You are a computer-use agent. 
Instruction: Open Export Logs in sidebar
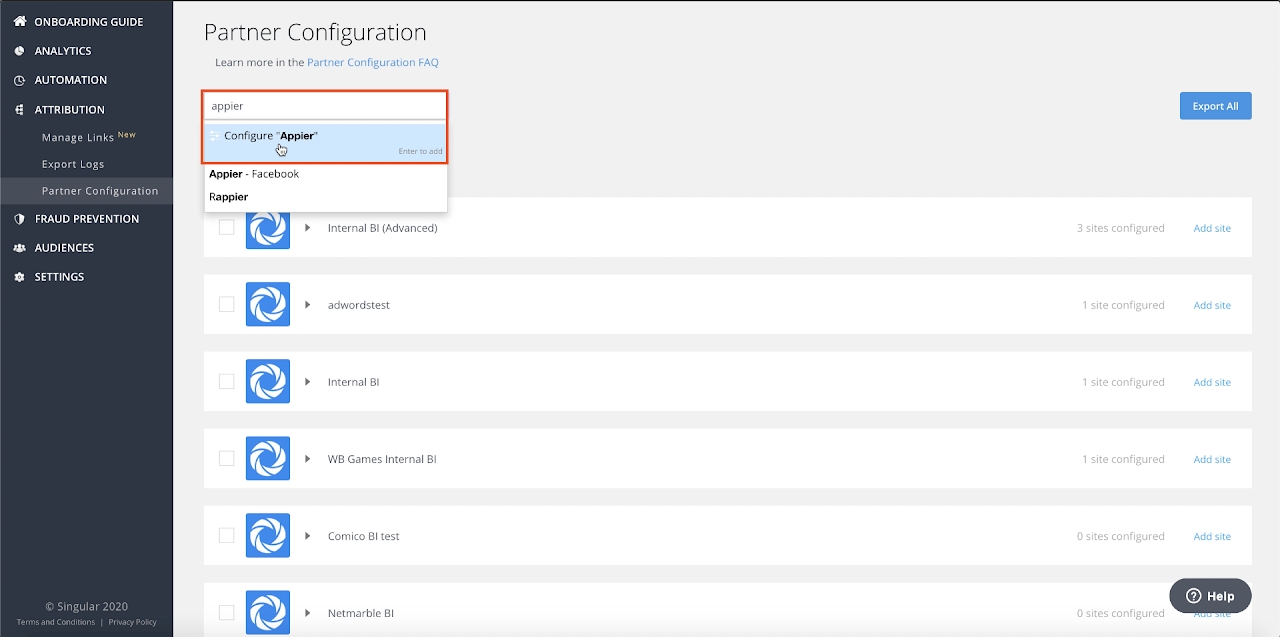[73, 164]
